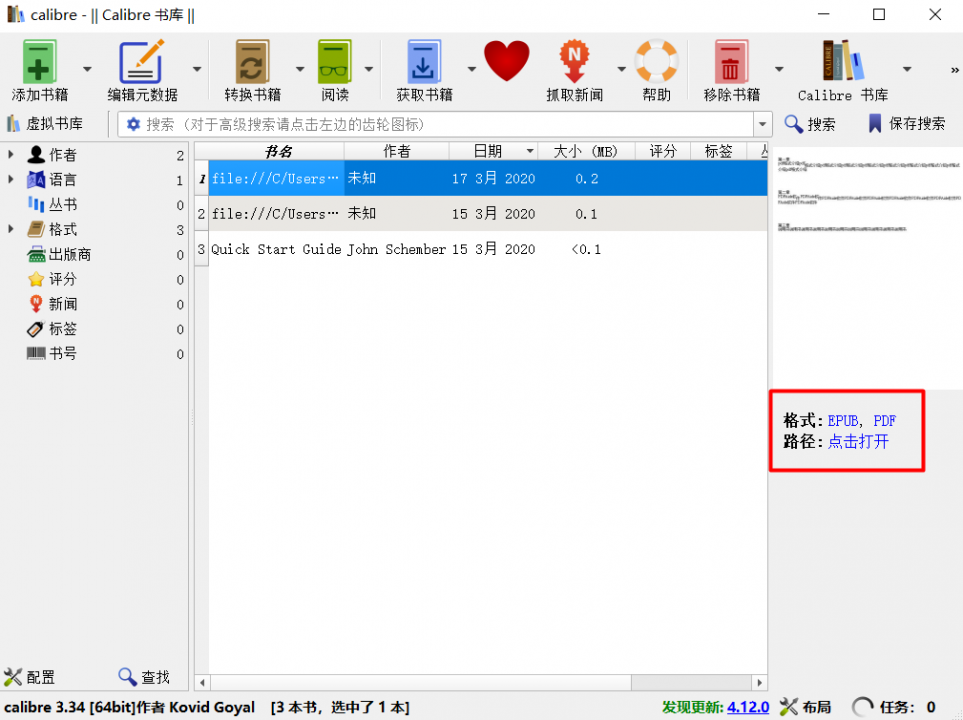The height and width of the screenshot is (720, 963).
Task: Sort by Size (大小 MB) column header
Action: click(x=586, y=151)
